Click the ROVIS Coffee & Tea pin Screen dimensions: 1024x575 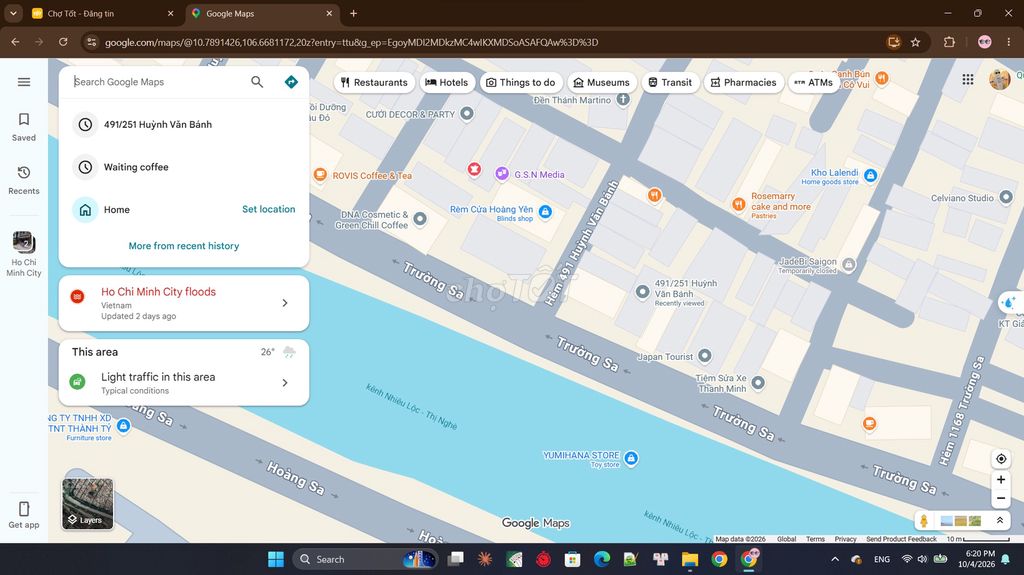[x=320, y=174]
